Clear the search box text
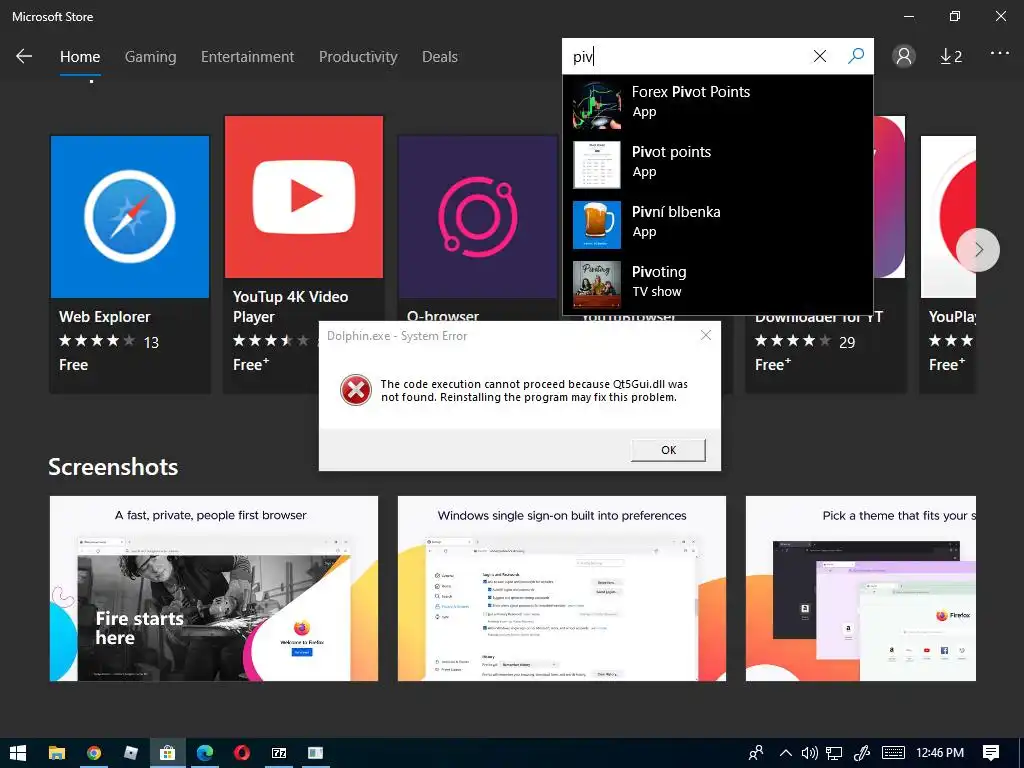Image resolution: width=1024 pixels, height=768 pixels. 820,56
